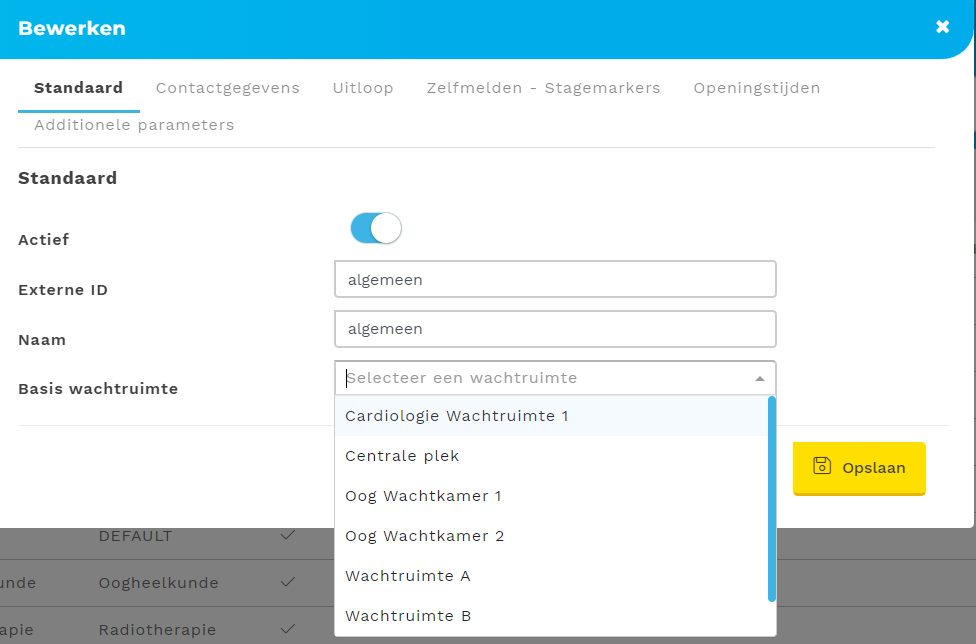This screenshot has width=976, height=644.
Task: Toggle the Actief switch off
Action: pos(376,229)
